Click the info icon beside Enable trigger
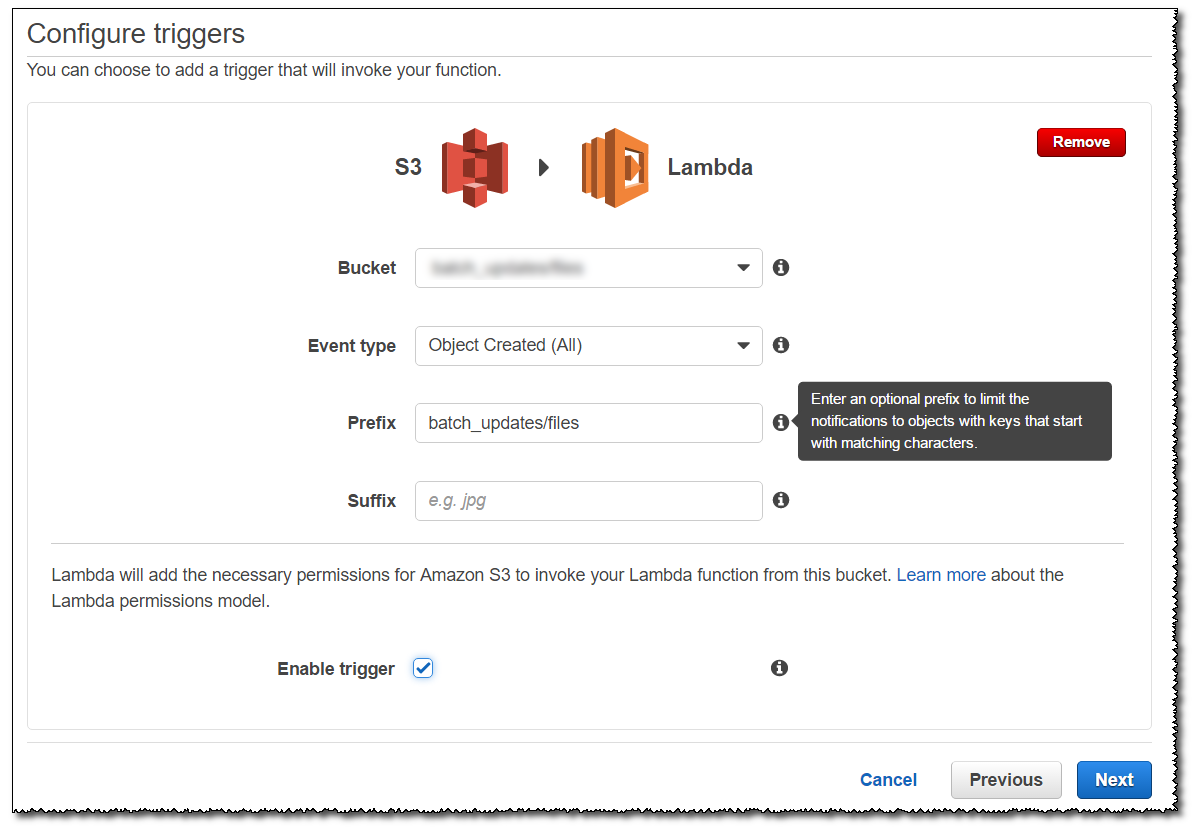1197x832 pixels. click(x=779, y=668)
